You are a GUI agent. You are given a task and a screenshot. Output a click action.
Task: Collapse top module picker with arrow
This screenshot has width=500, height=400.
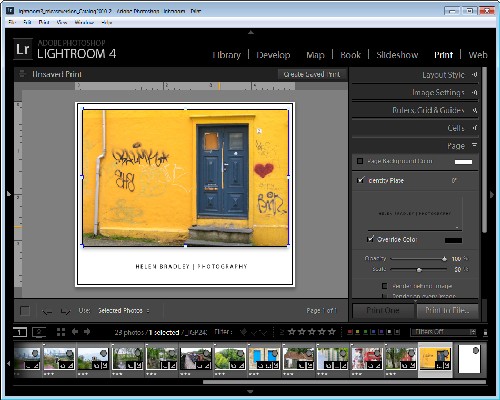[251, 32]
